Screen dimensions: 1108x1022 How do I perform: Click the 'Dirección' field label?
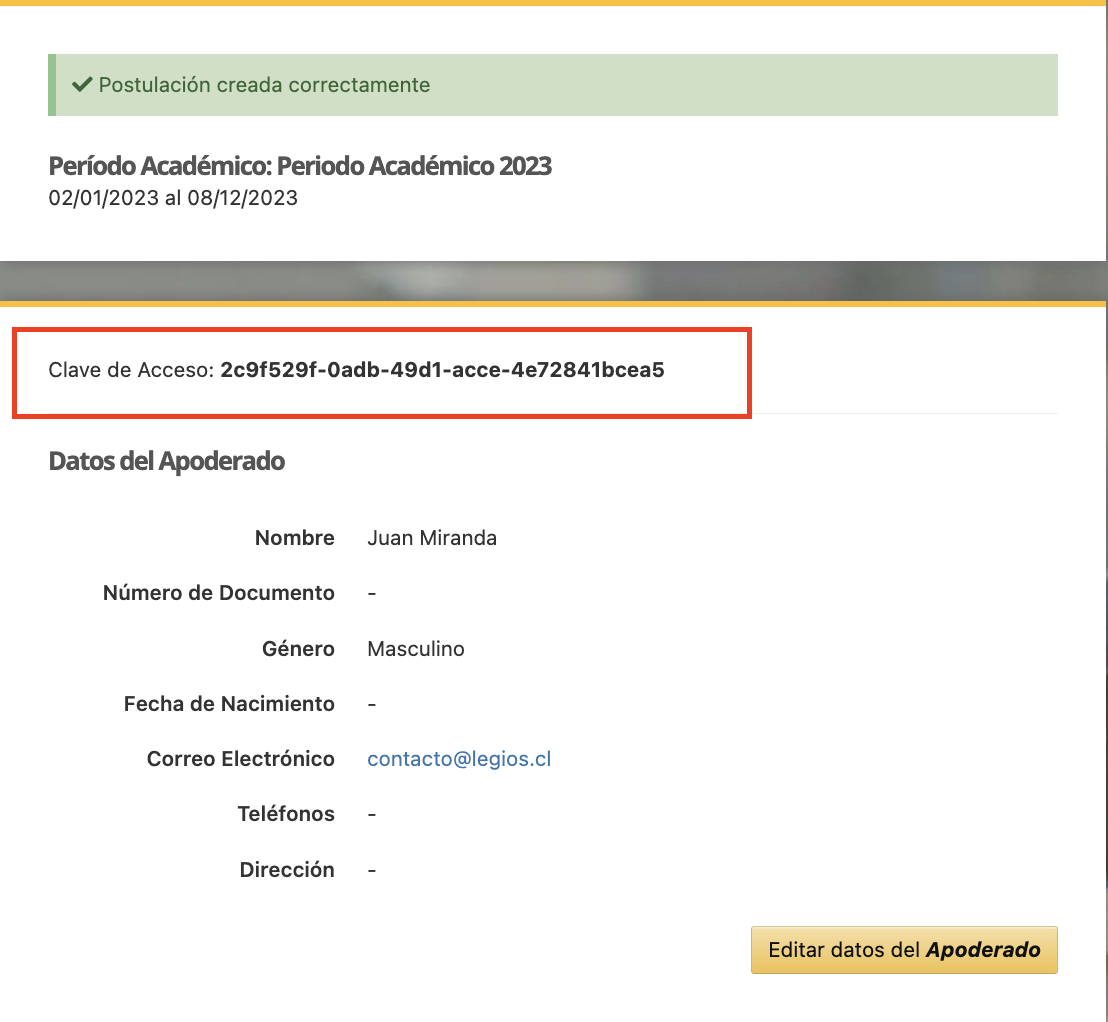tap(287, 870)
